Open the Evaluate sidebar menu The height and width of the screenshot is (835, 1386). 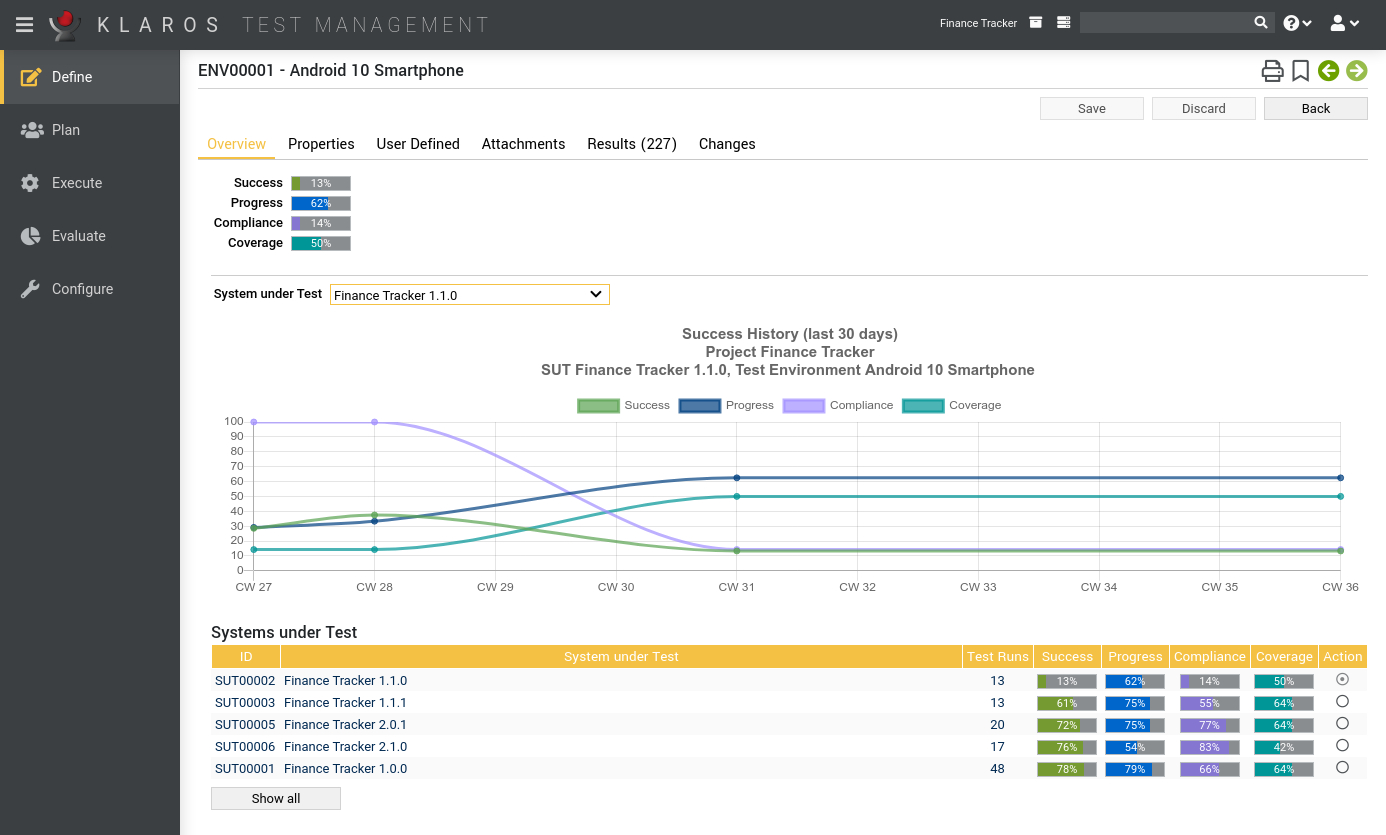click(78, 236)
